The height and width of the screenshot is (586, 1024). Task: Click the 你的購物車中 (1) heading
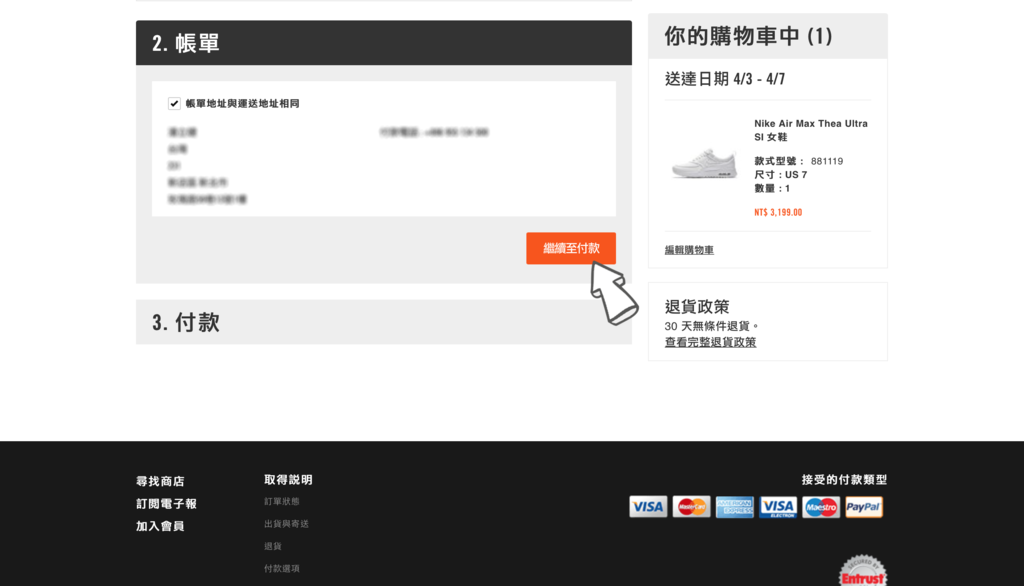click(x=748, y=36)
